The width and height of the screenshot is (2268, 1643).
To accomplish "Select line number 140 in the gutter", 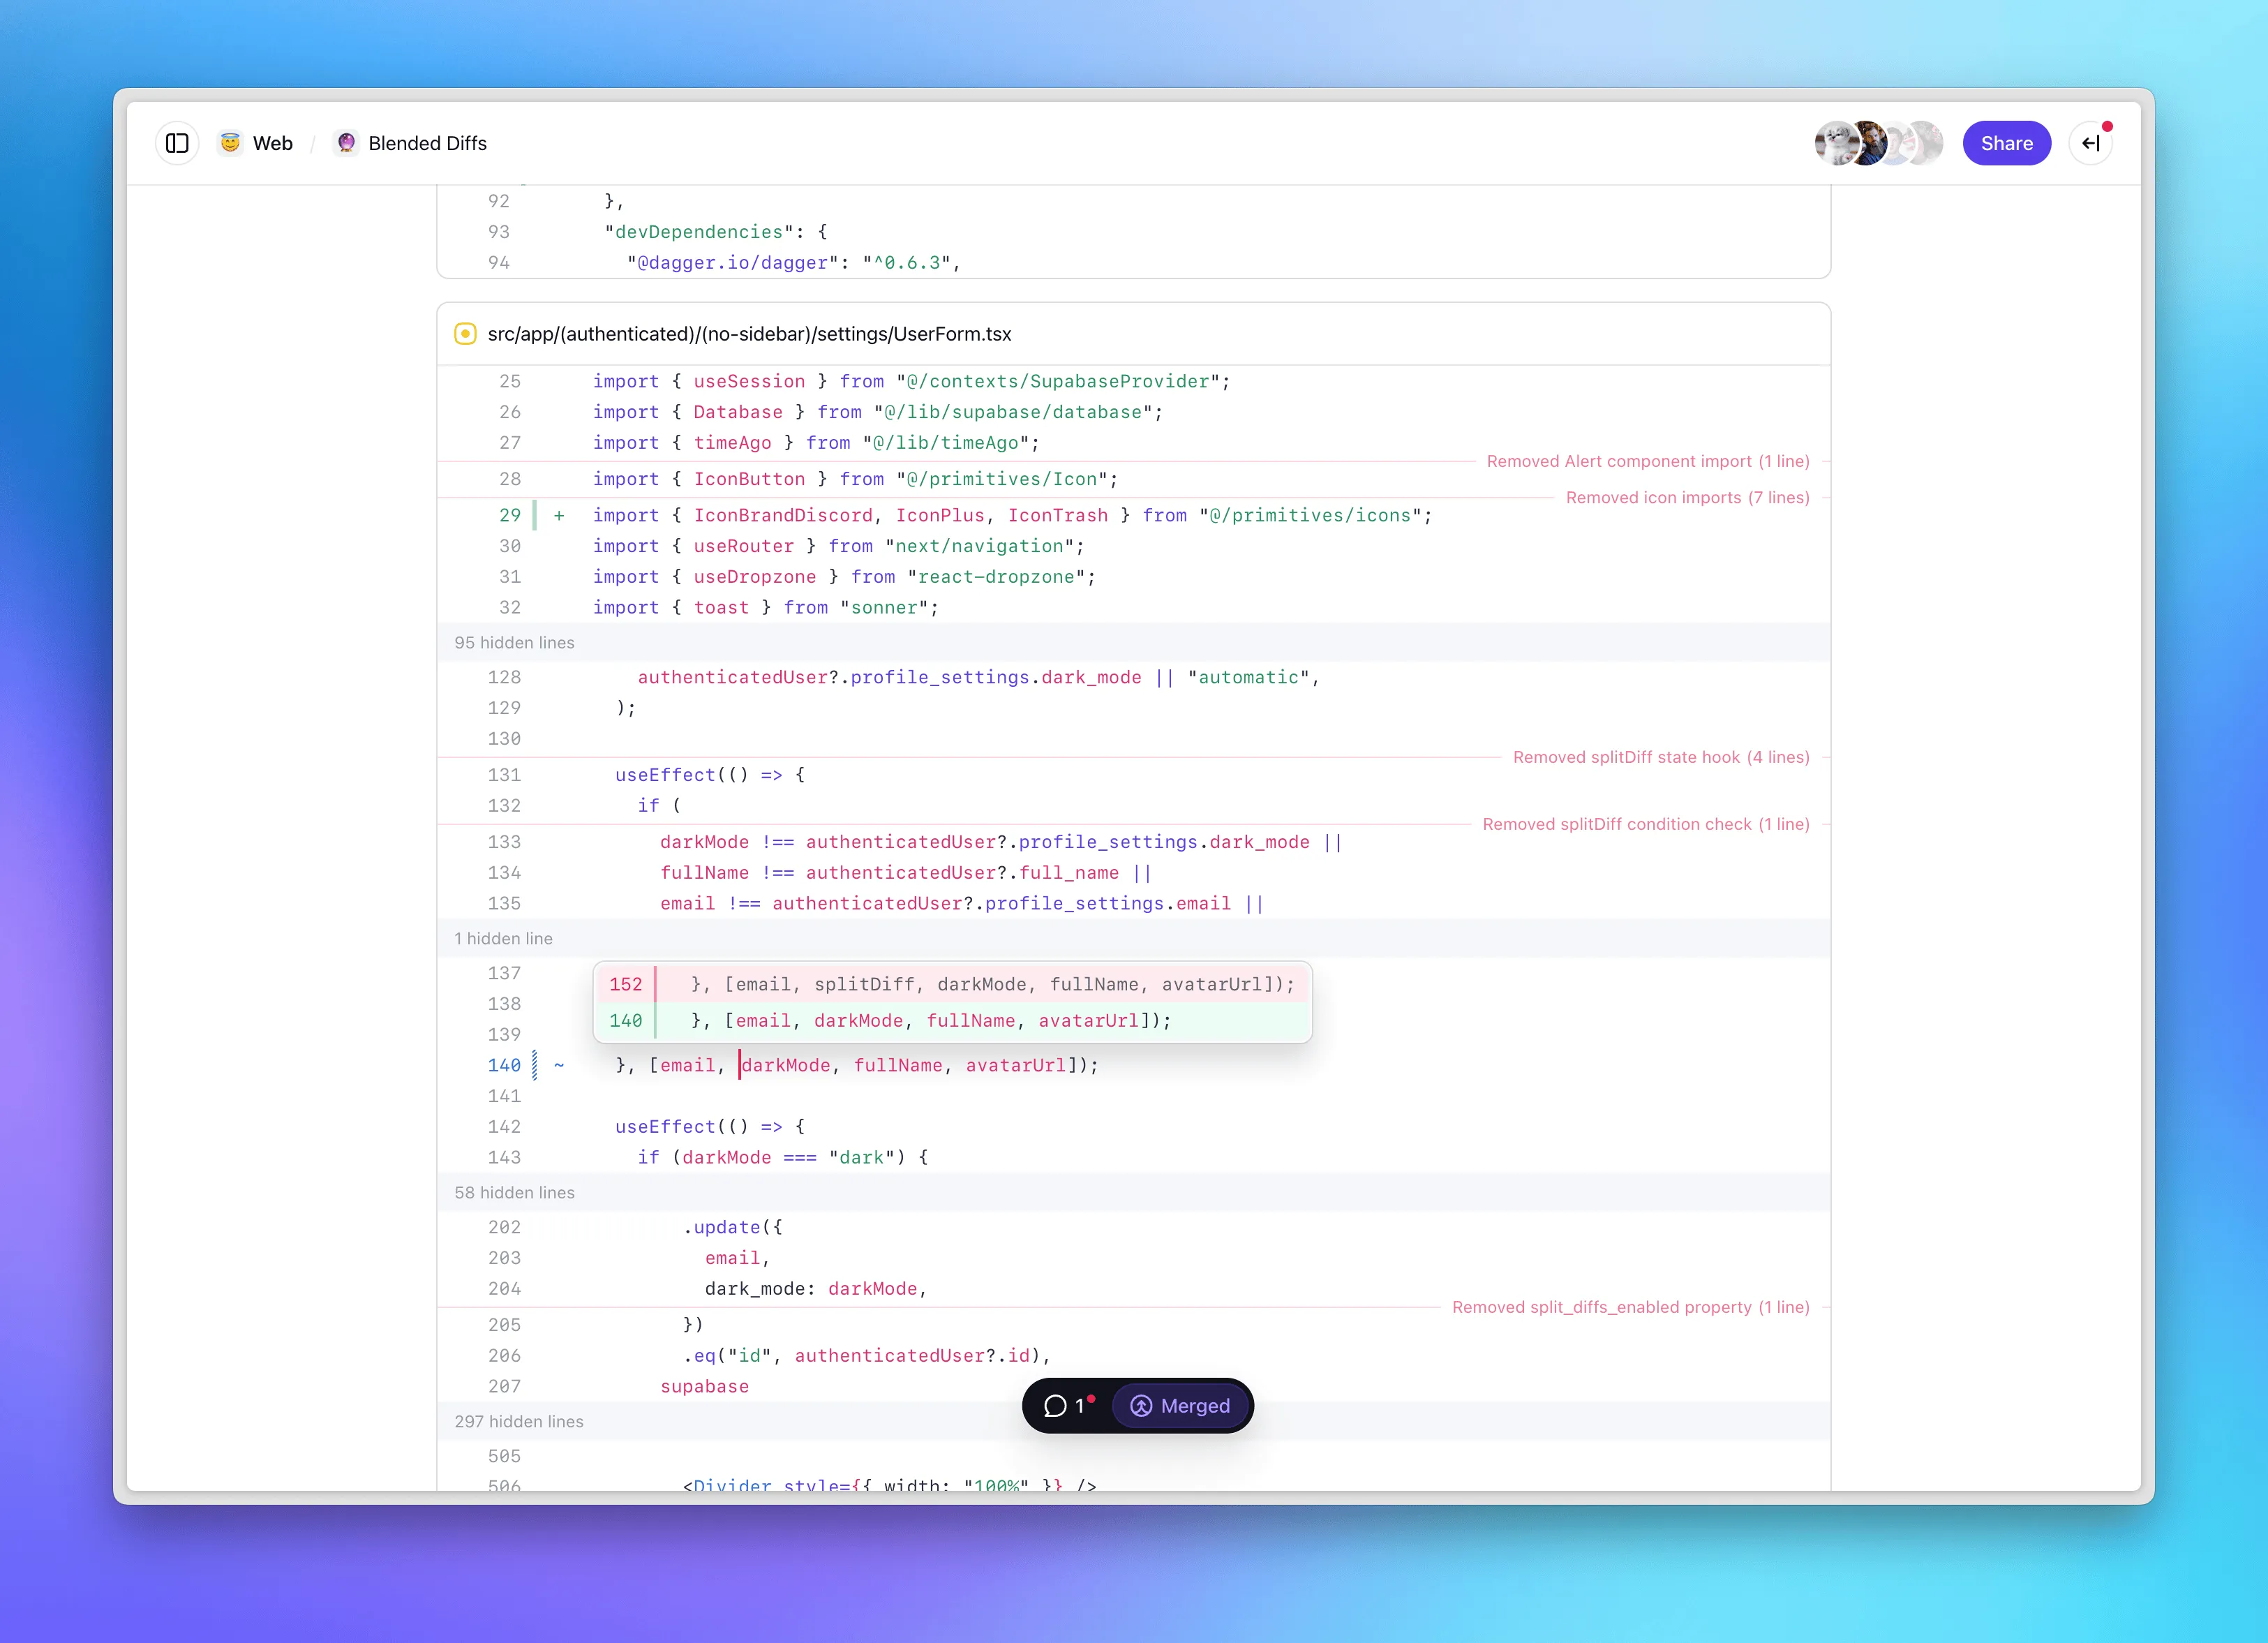I will [504, 1066].
